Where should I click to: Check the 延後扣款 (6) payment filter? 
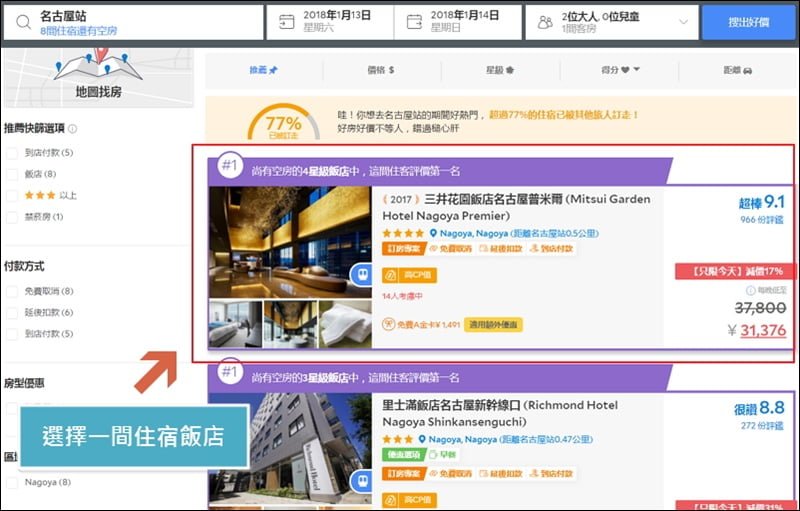12,313
